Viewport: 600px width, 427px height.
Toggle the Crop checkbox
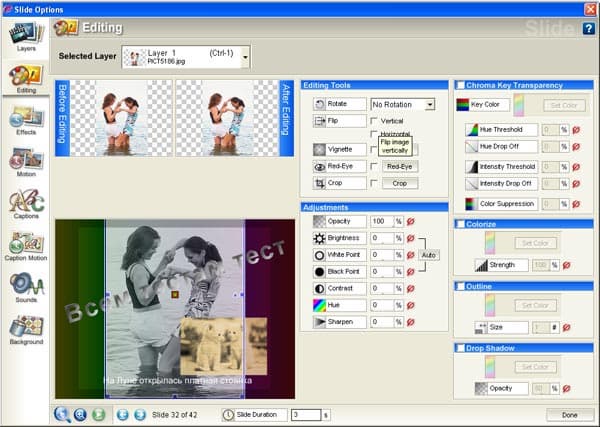374,183
